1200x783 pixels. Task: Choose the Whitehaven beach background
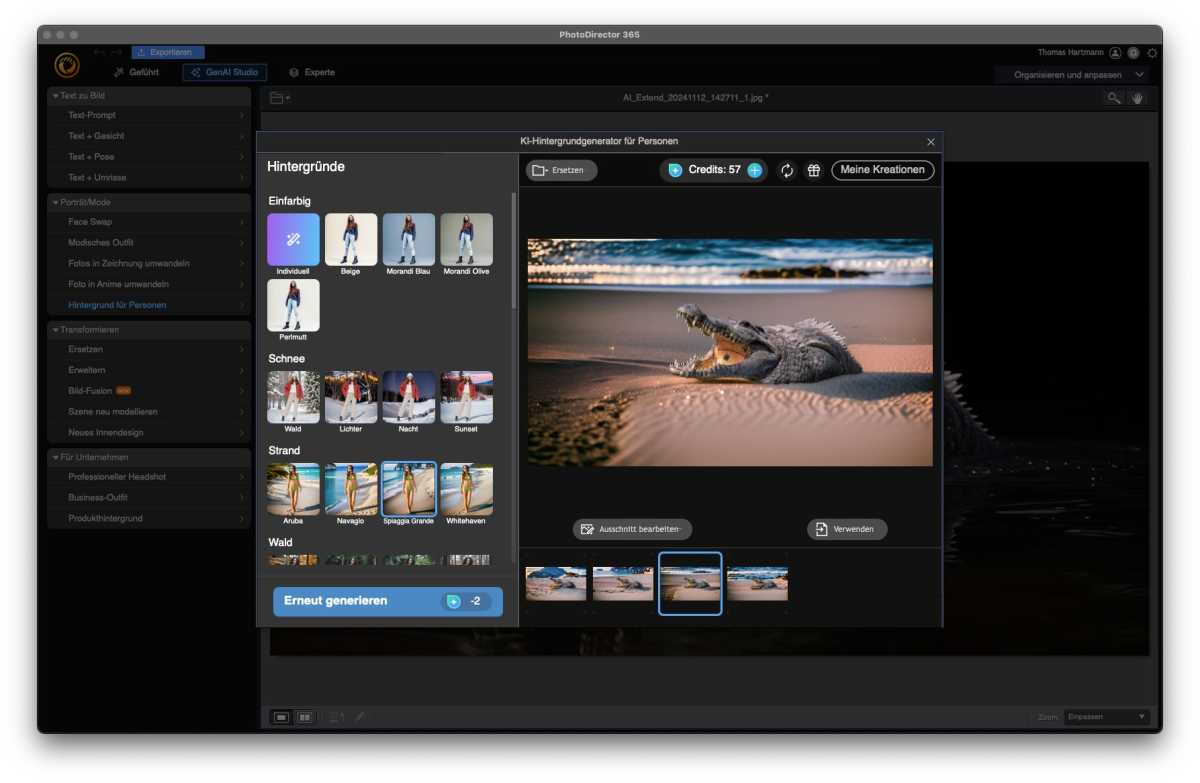[466, 489]
